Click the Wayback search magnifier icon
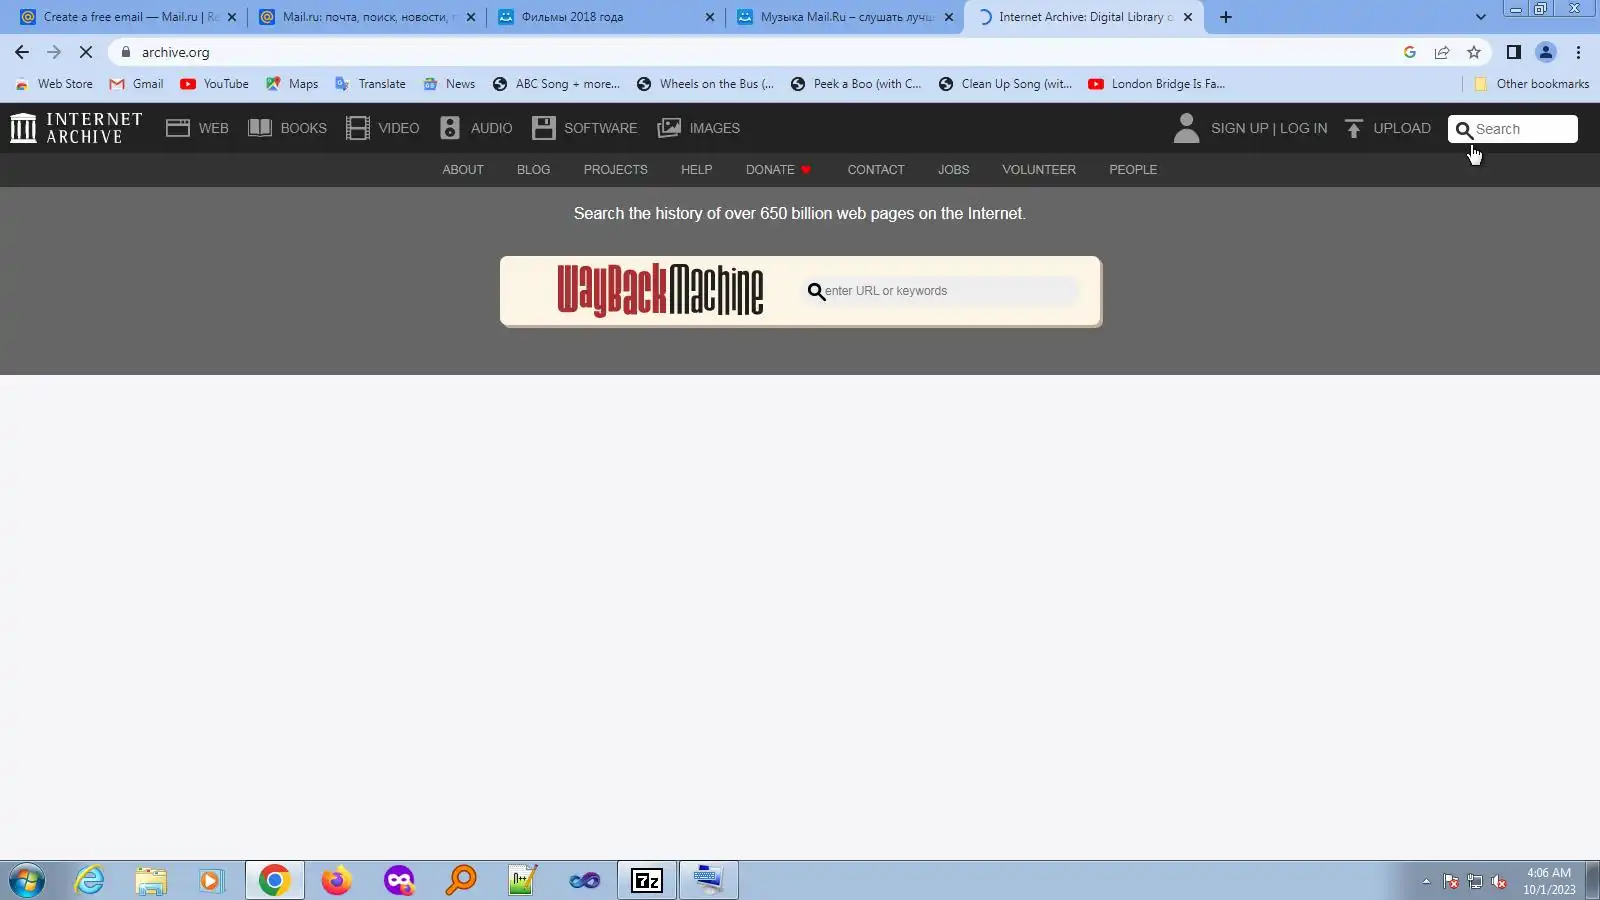The height and width of the screenshot is (900, 1600). click(816, 291)
